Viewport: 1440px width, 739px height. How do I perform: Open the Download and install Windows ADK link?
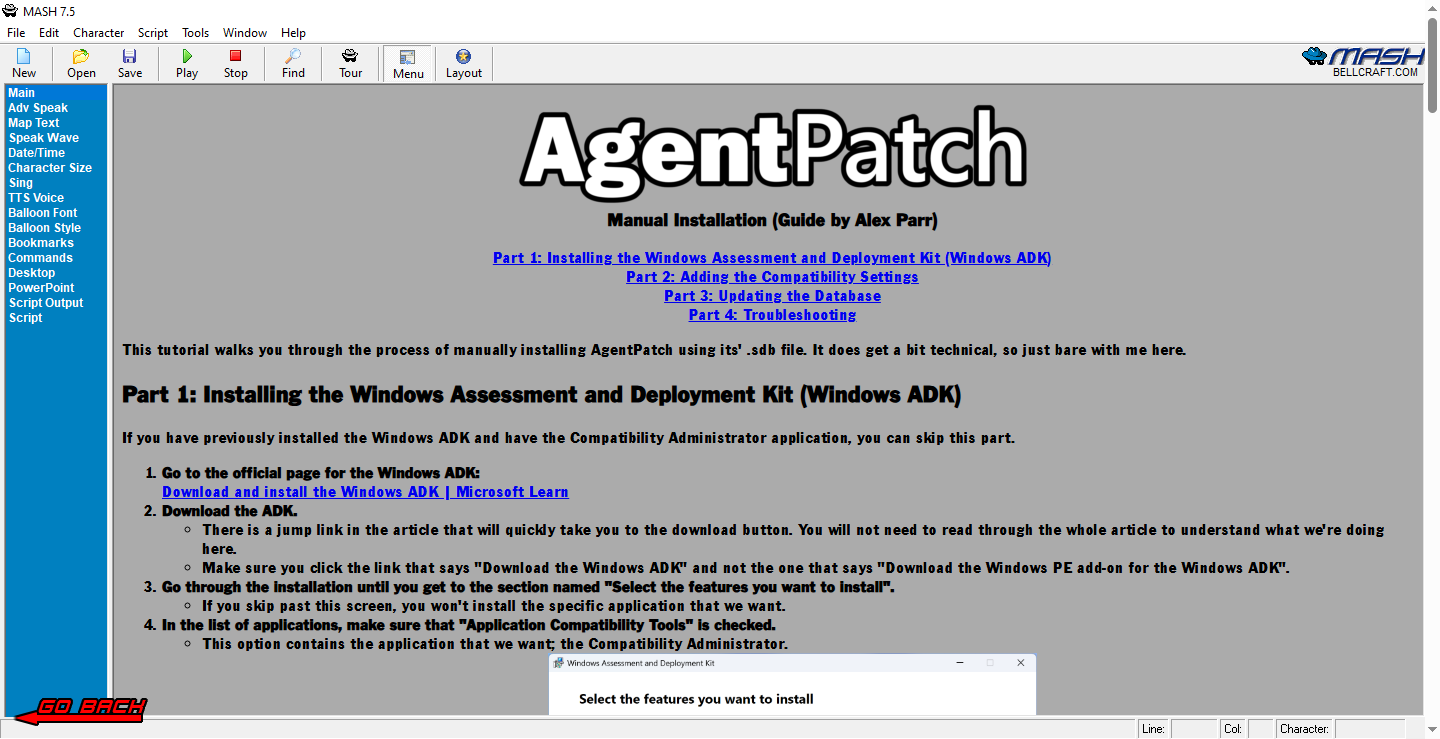point(365,492)
